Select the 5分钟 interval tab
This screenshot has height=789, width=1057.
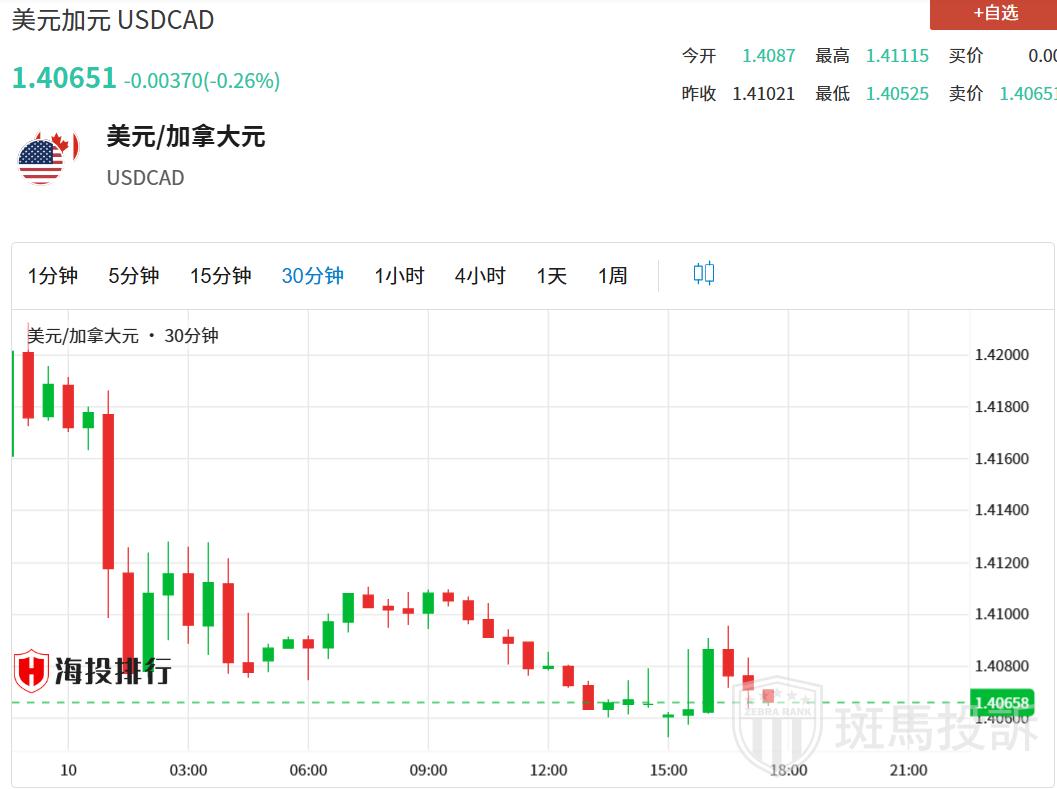pyautogui.click(x=134, y=276)
